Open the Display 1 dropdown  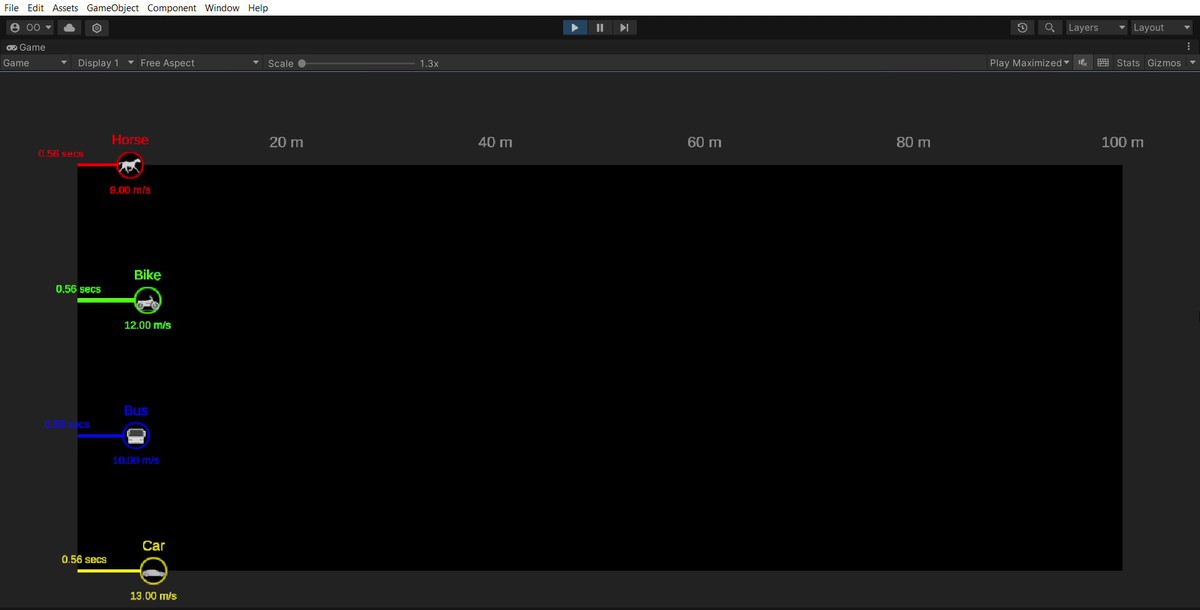(x=103, y=63)
